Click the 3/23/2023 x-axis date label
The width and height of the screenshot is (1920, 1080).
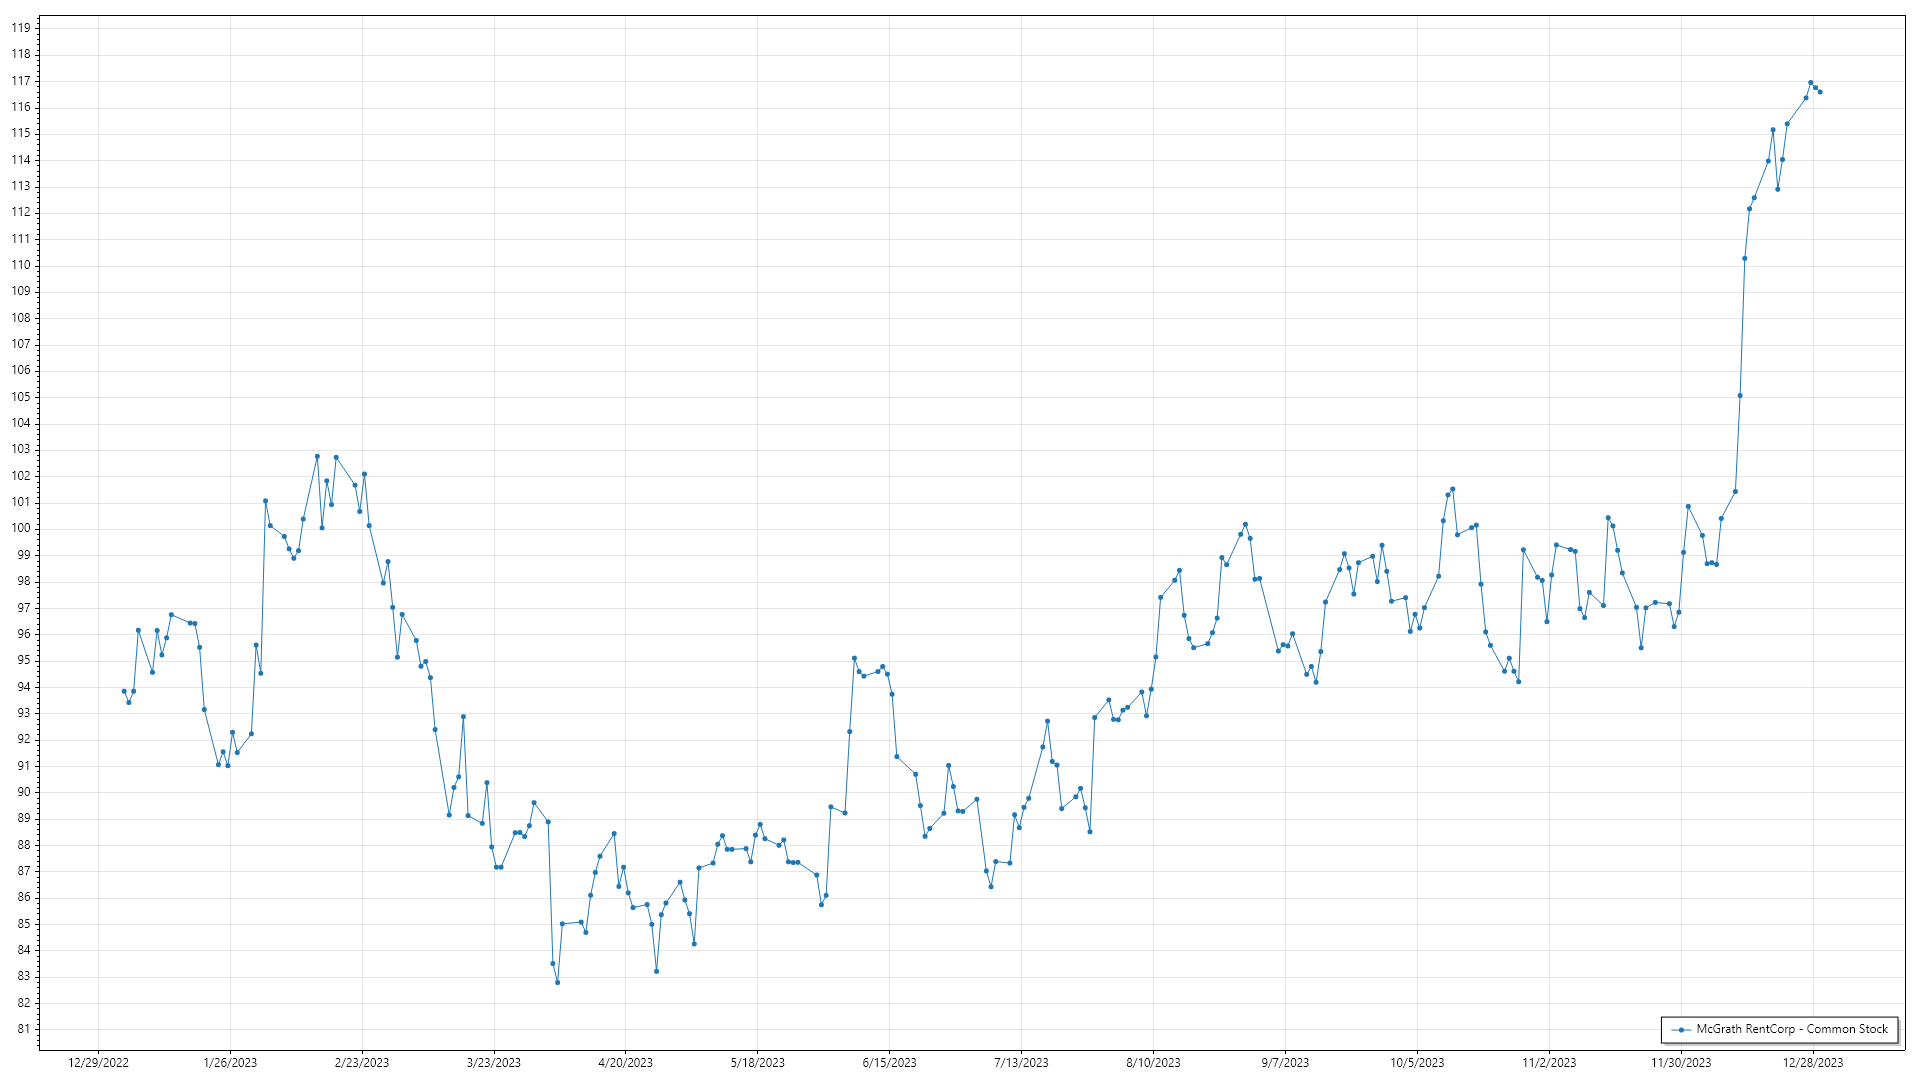pyautogui.click(x=494, y=1063)
